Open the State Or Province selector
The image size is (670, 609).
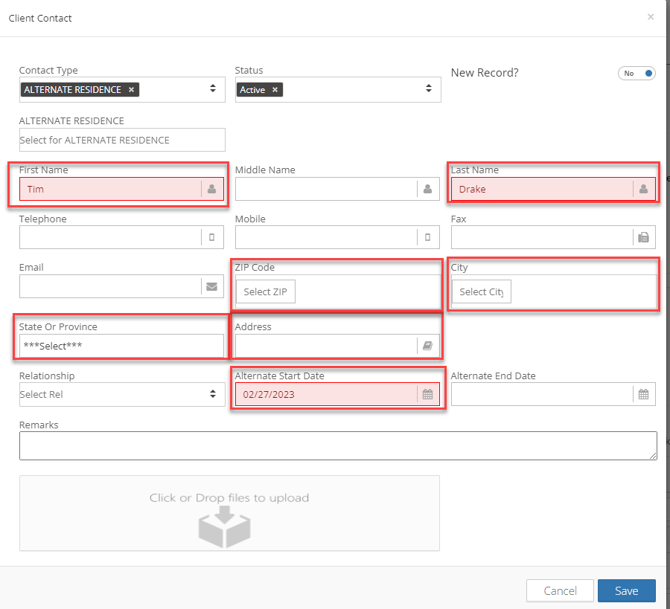click(x=121, y=346)
